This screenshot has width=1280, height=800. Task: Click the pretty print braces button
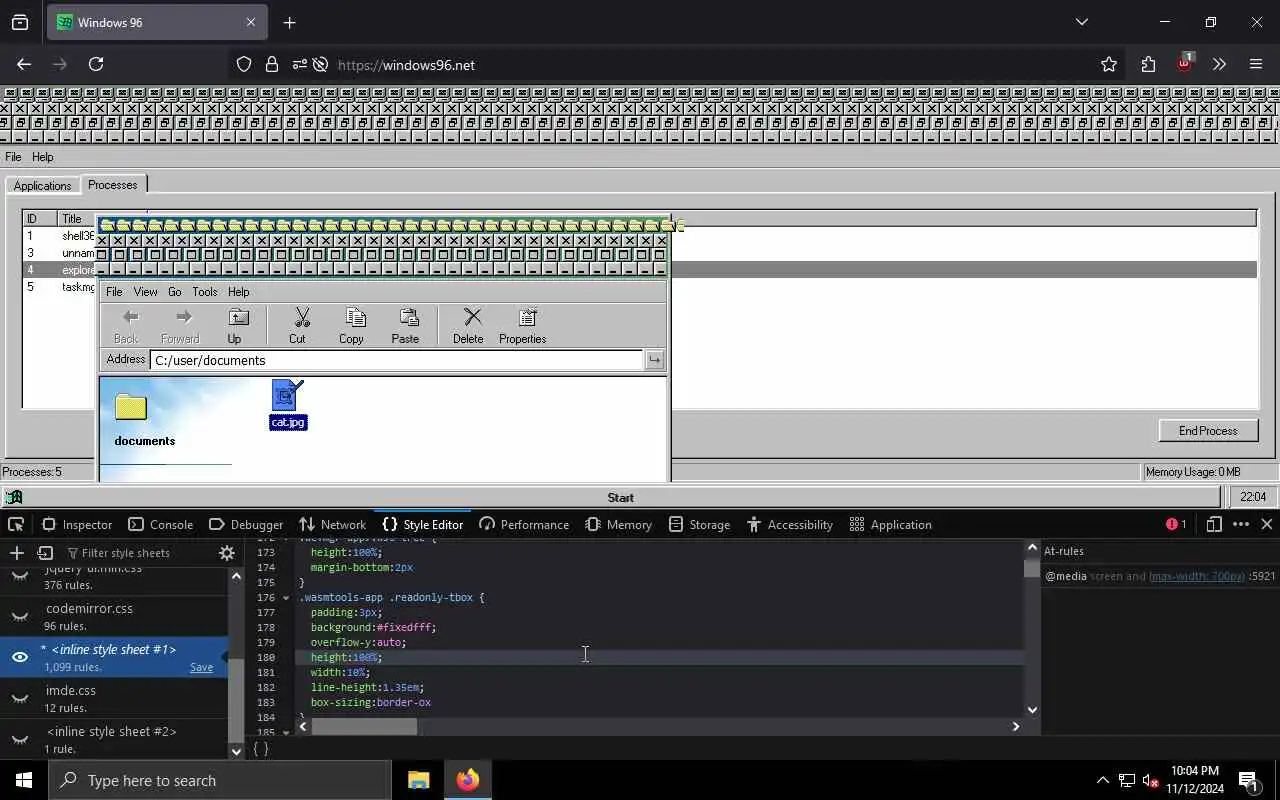261,748
